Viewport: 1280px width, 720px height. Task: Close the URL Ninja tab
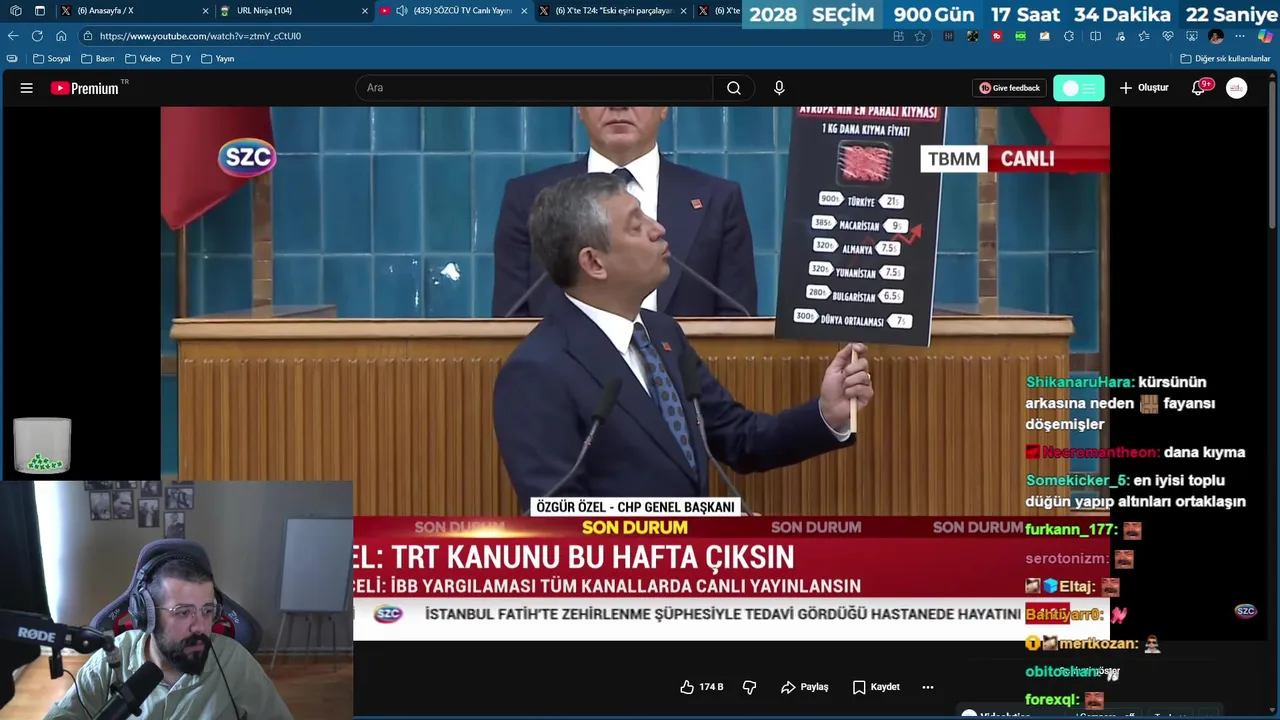pyautogui.click(x=365, y=11)
